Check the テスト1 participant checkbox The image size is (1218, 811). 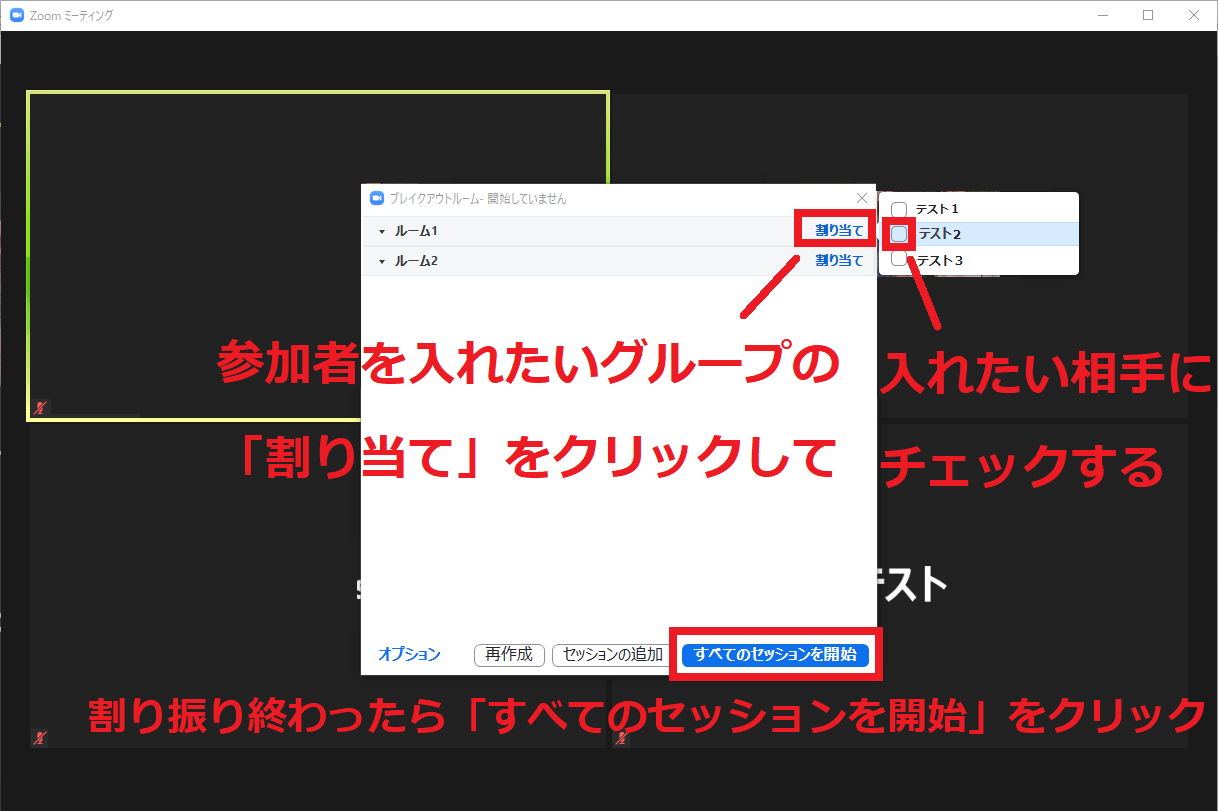click(x=899, y=209)
